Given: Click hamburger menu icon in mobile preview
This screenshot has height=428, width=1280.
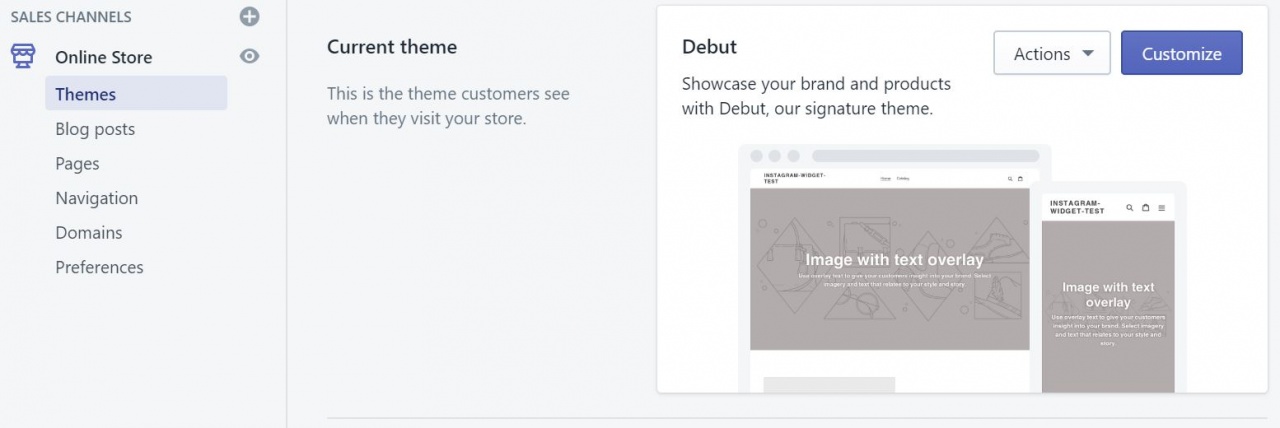Looking at the screenshot, I should pyautogui.click(x=1160, y=207).
